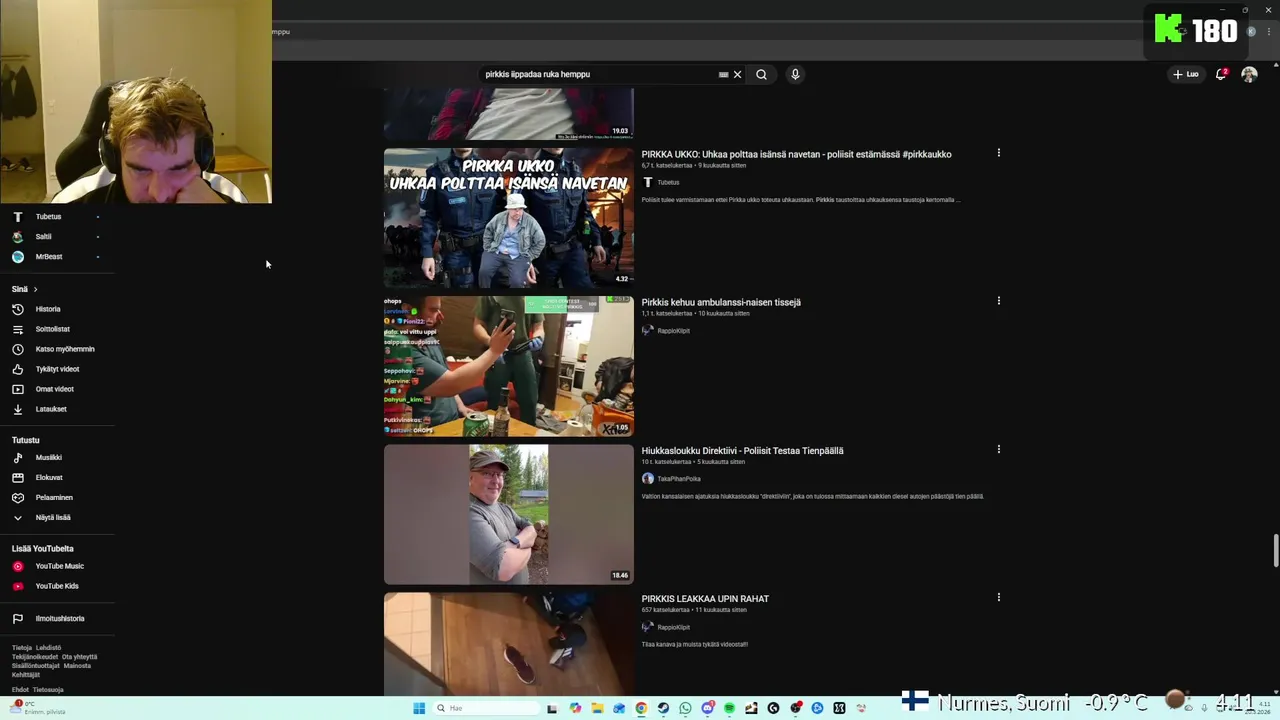1280x720 pixels.
Task: Open PIRKKIS LEAKKAA UPIN RAHAT title
Action: 705,599
